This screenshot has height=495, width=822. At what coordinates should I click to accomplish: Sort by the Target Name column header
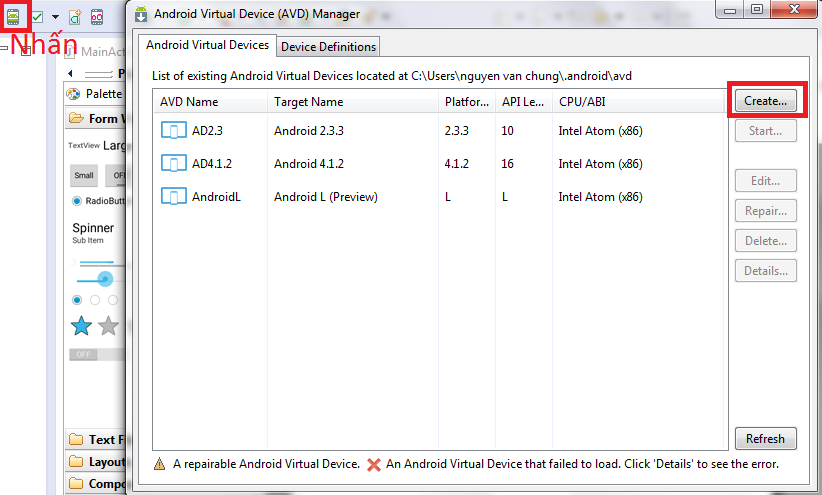[353, 102]
